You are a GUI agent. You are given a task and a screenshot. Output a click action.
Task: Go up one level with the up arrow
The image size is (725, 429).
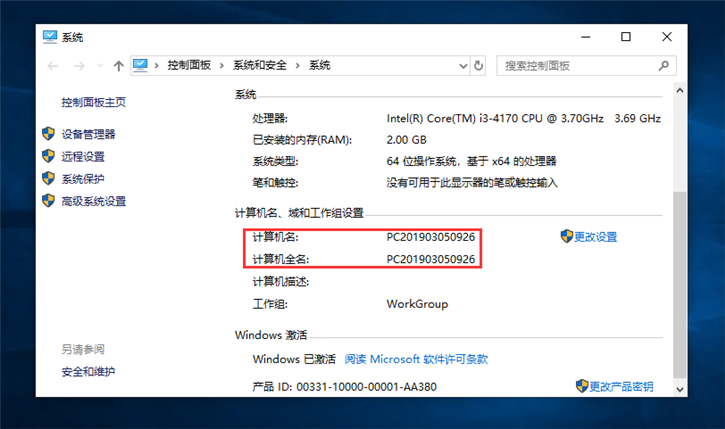[x=119, y=65]
